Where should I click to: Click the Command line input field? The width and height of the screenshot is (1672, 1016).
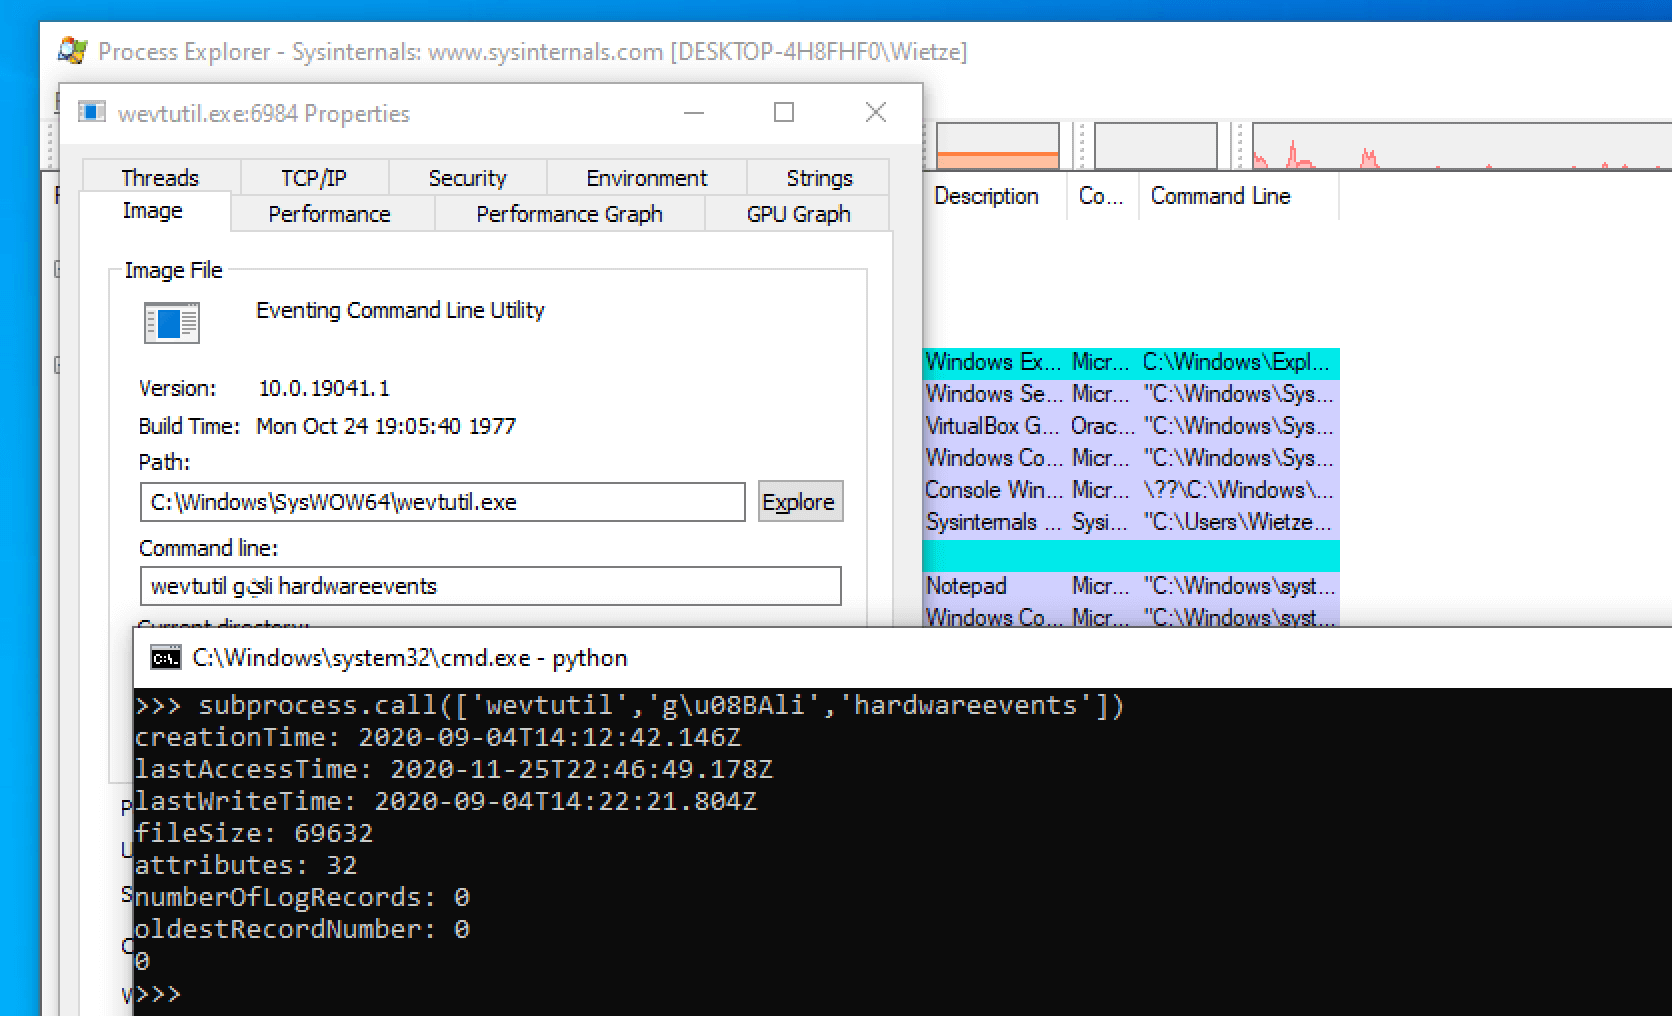pyautogui.click(x=490, y=586)
